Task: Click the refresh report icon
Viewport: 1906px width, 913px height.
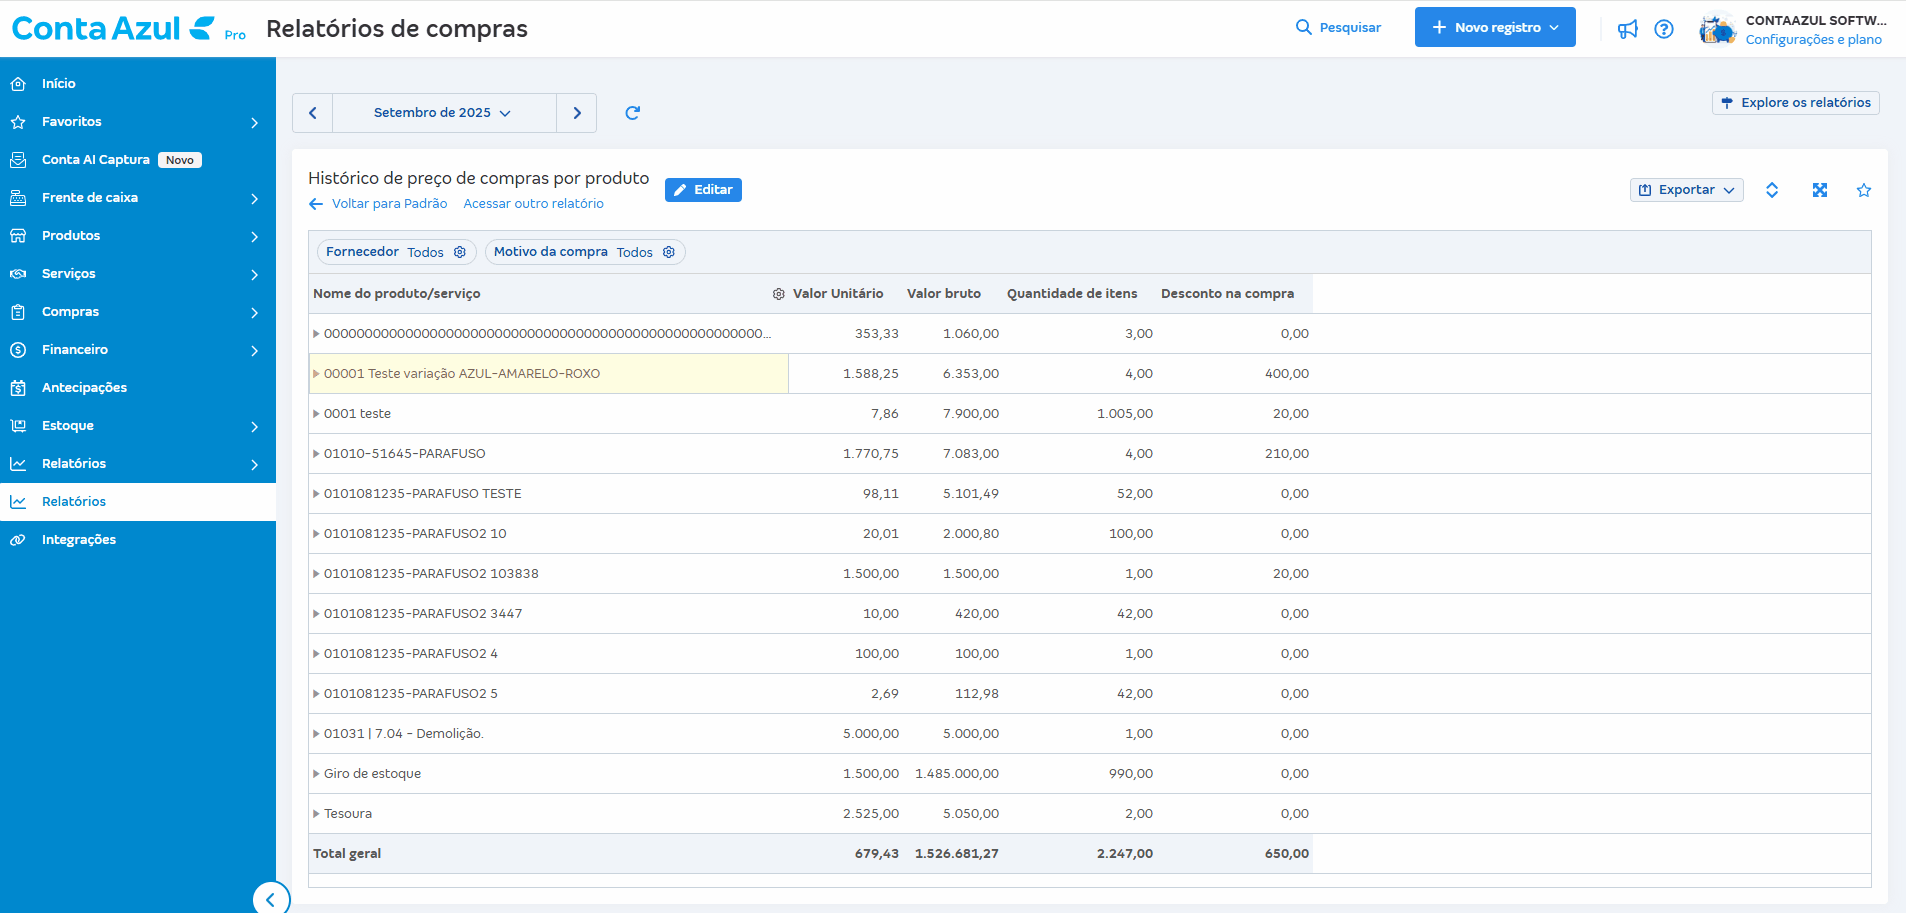Action: tap(632, 113)
